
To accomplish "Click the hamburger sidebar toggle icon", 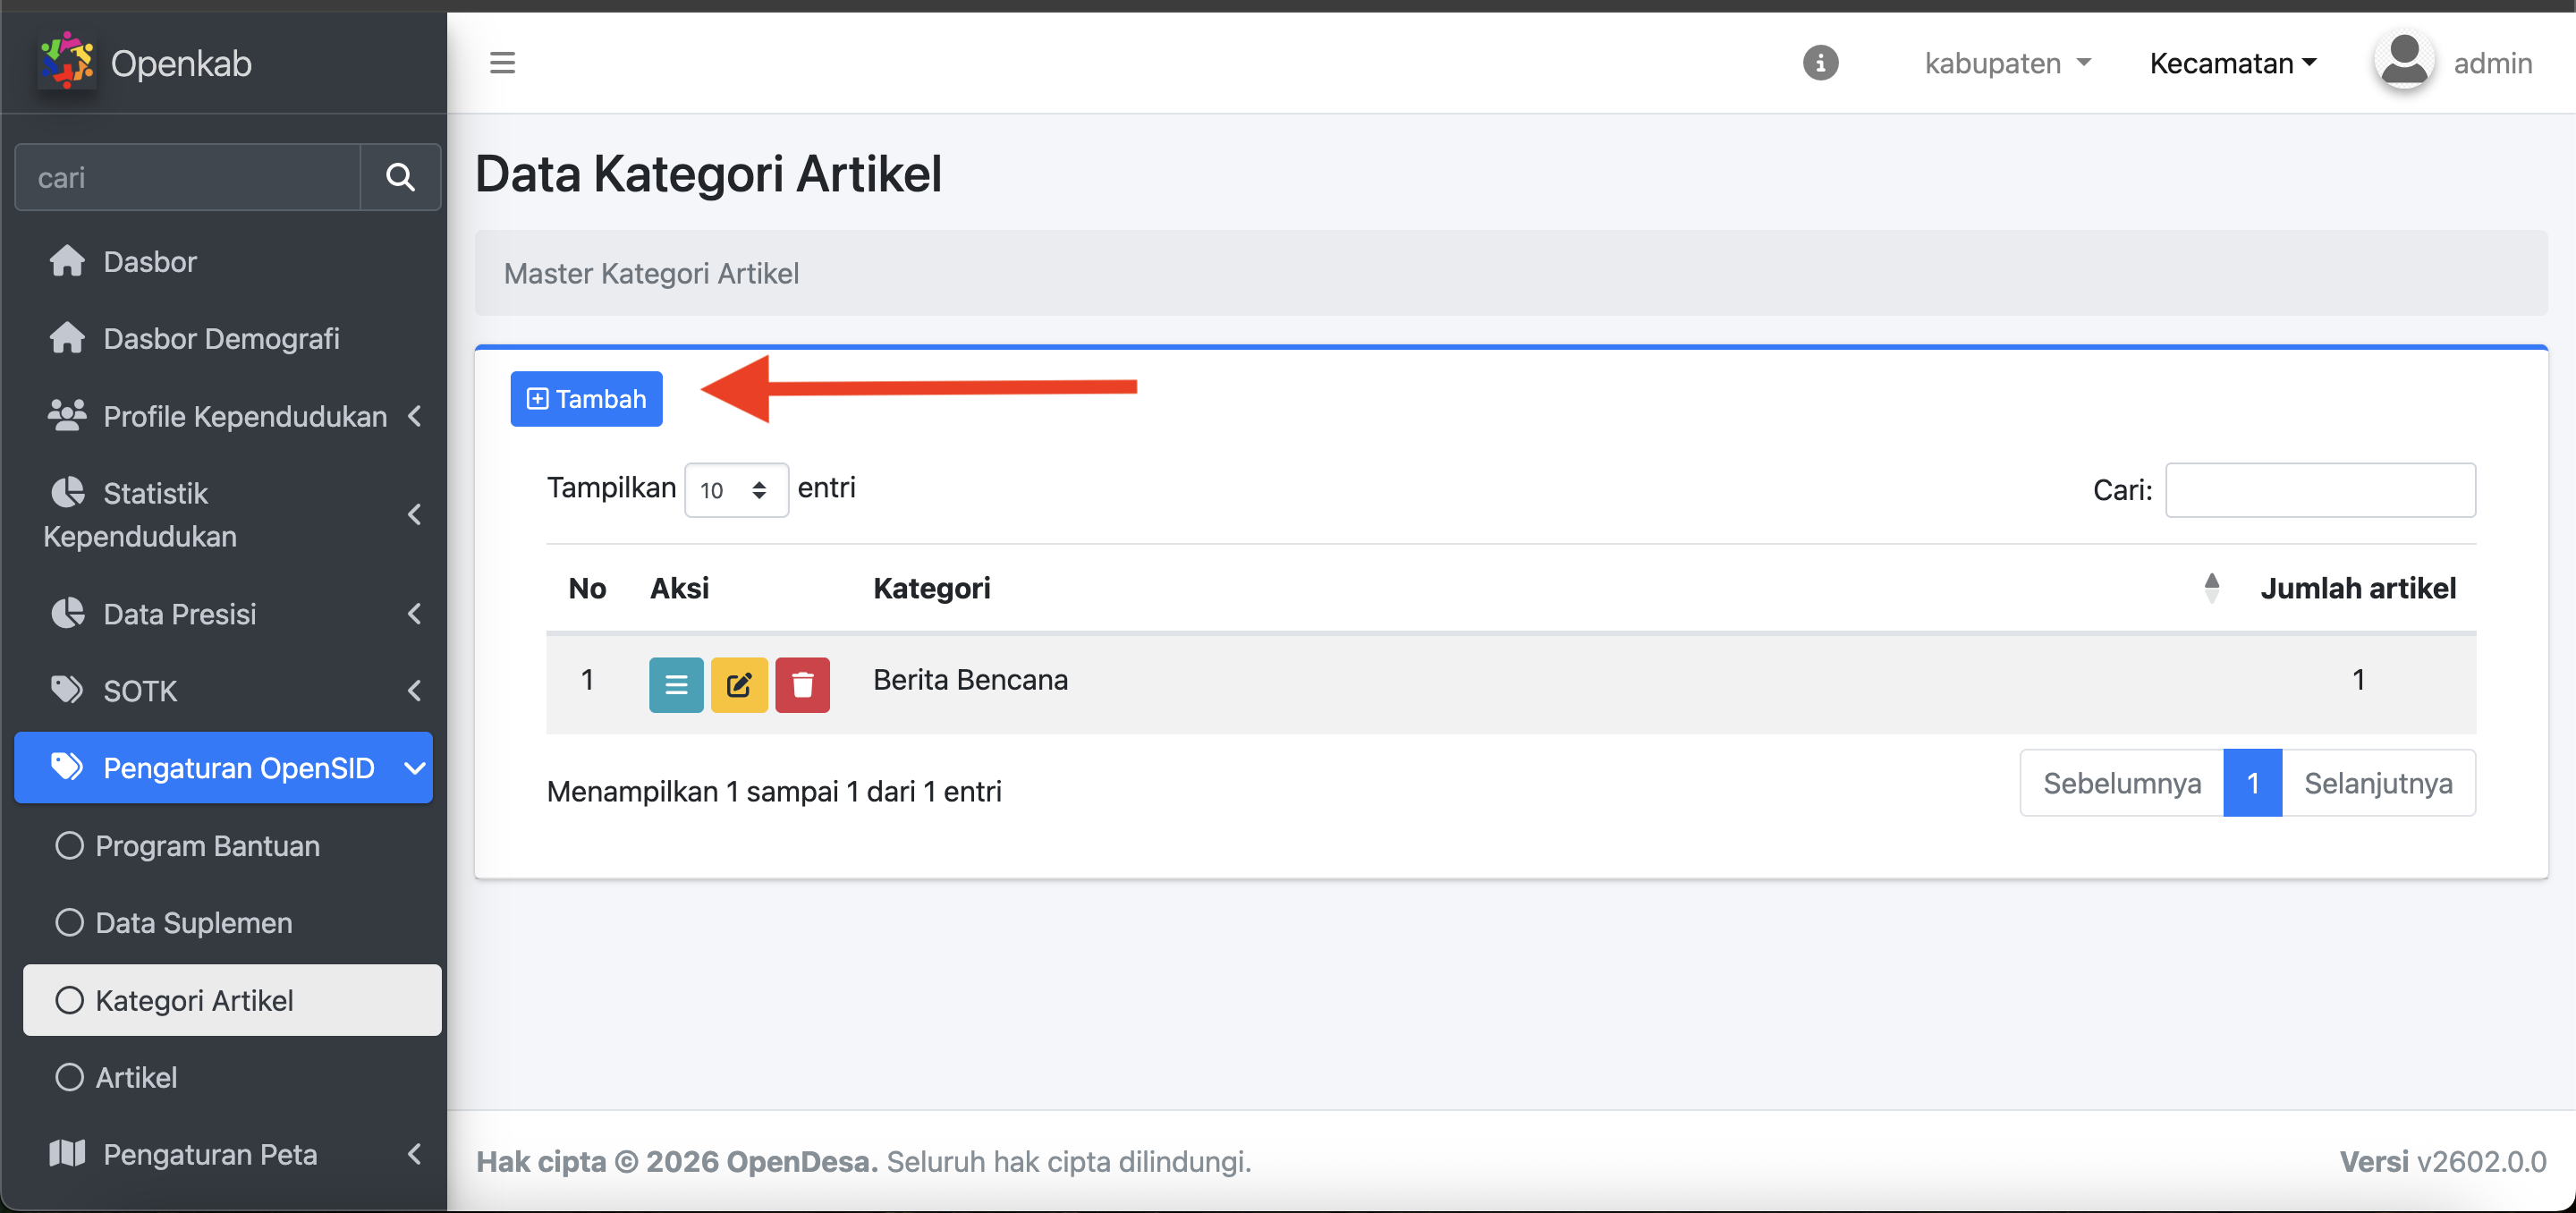I will click(x=502, y=63).
